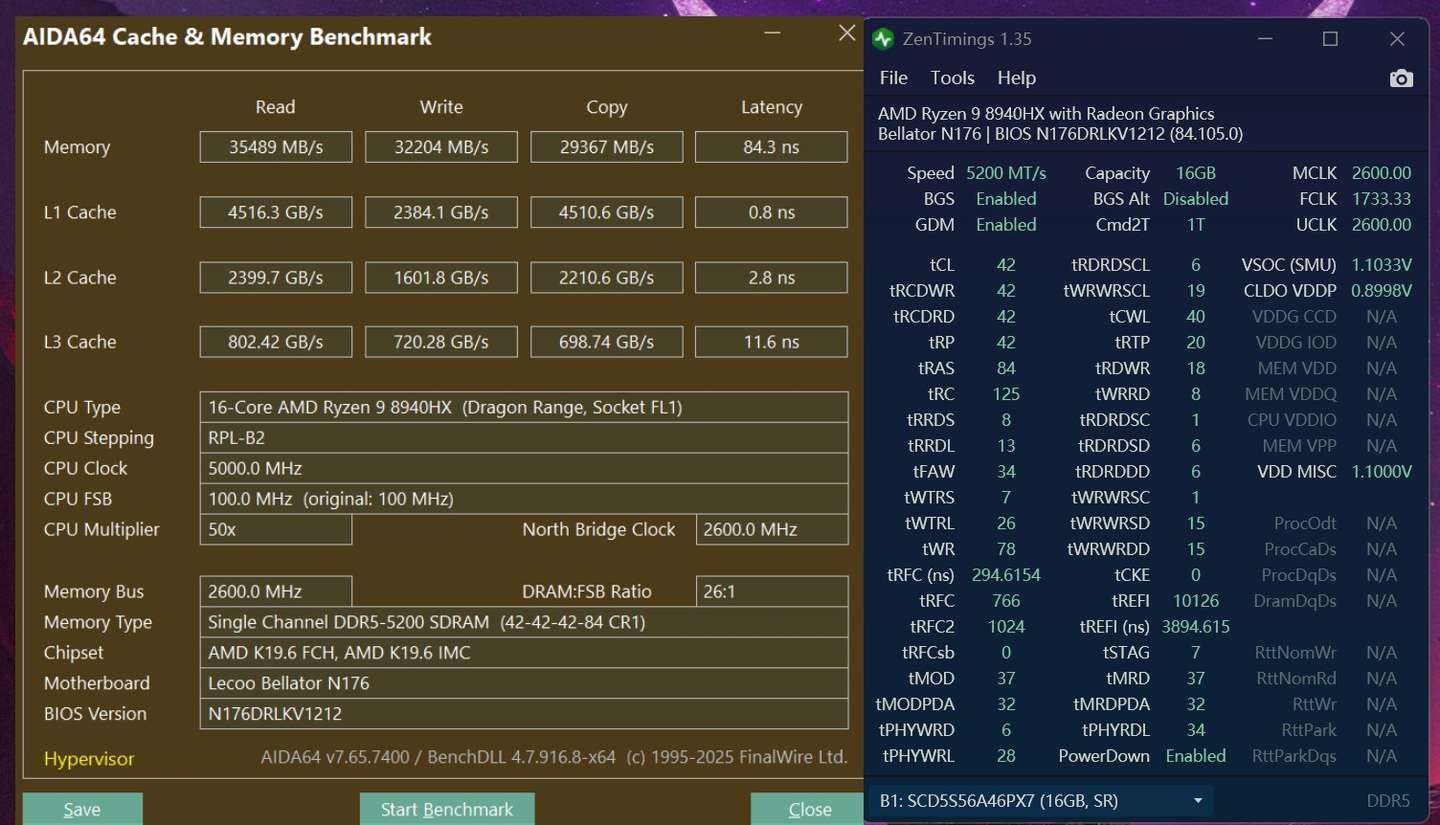Click the BIOS Version field N176DRLKV1212

point(524,714)
